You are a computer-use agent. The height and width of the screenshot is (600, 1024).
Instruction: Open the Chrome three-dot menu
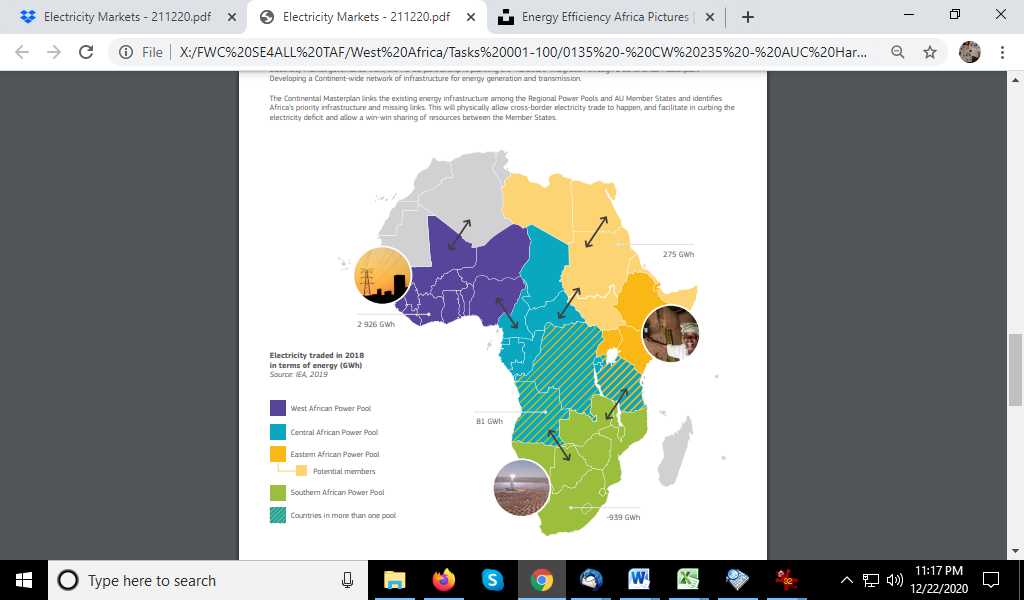tap(1002, 52)
